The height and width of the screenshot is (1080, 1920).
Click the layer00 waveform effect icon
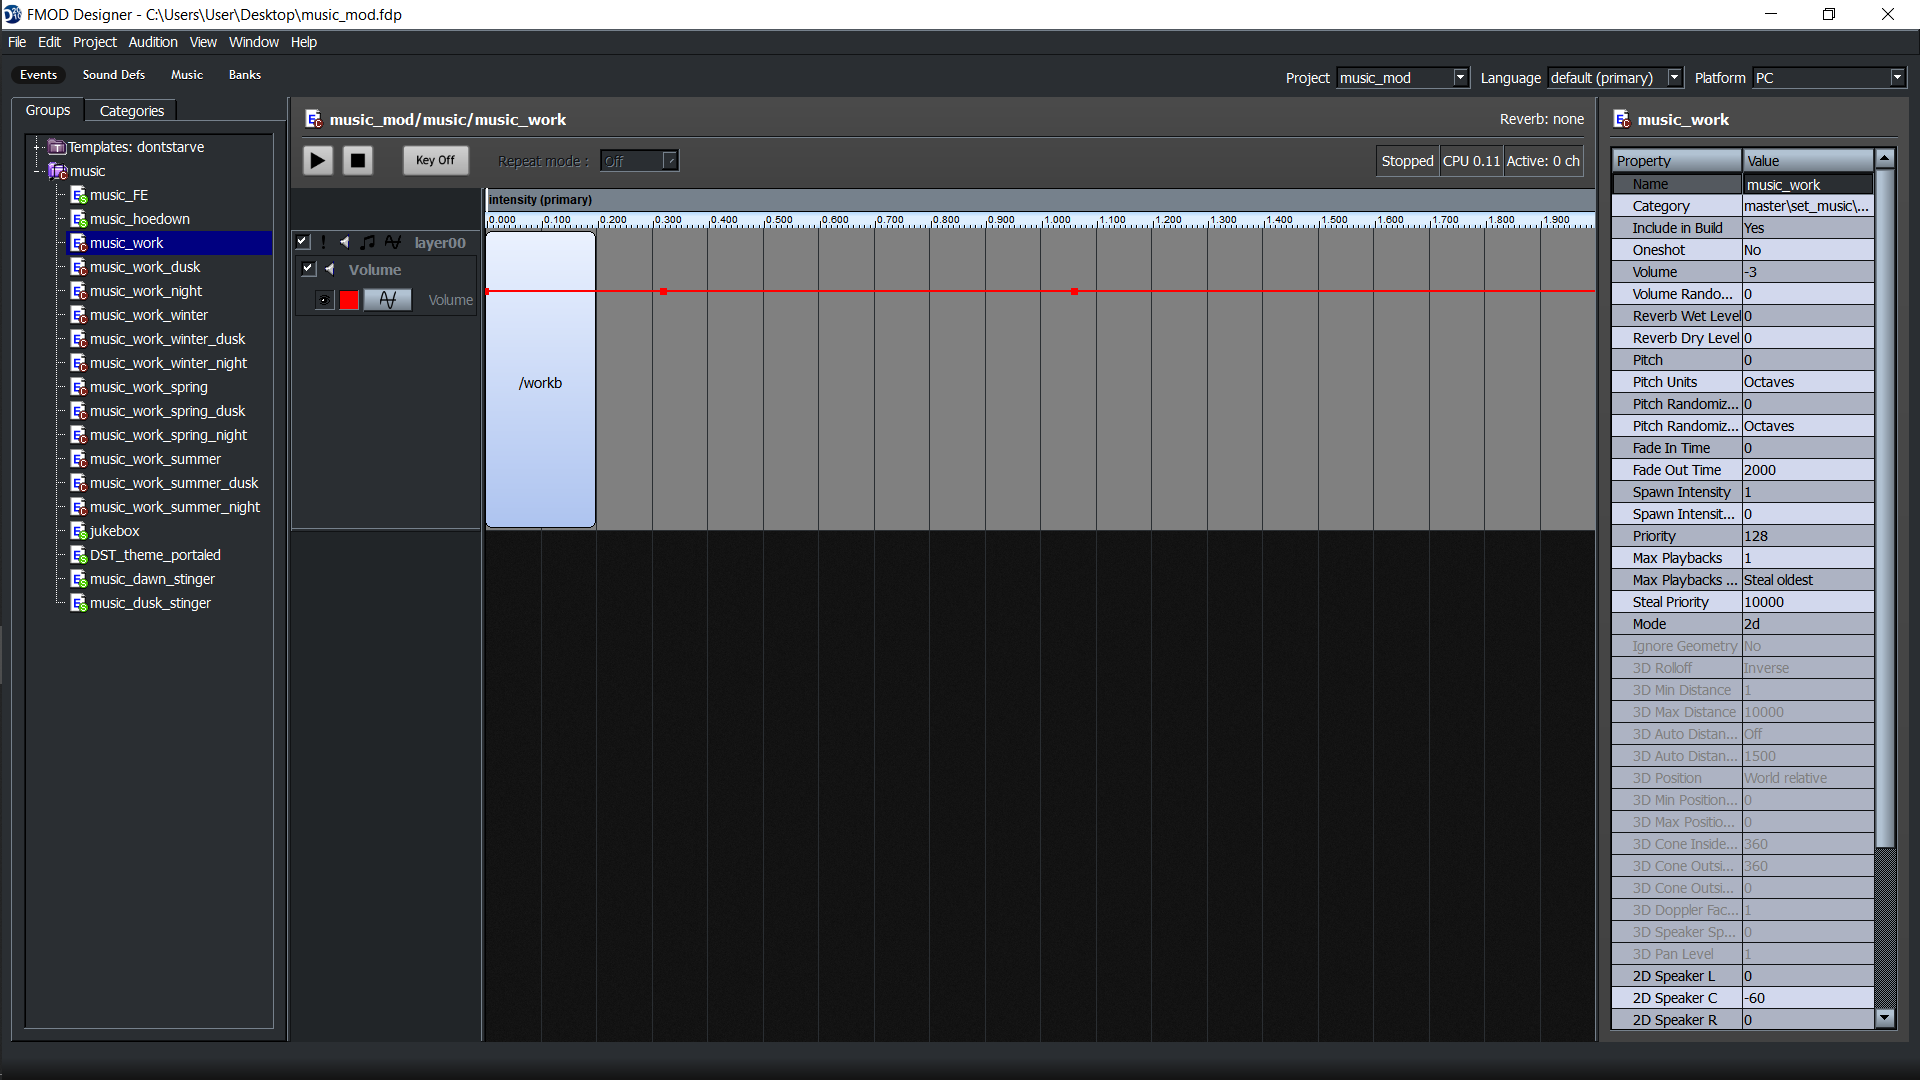[x=393, y=242]
